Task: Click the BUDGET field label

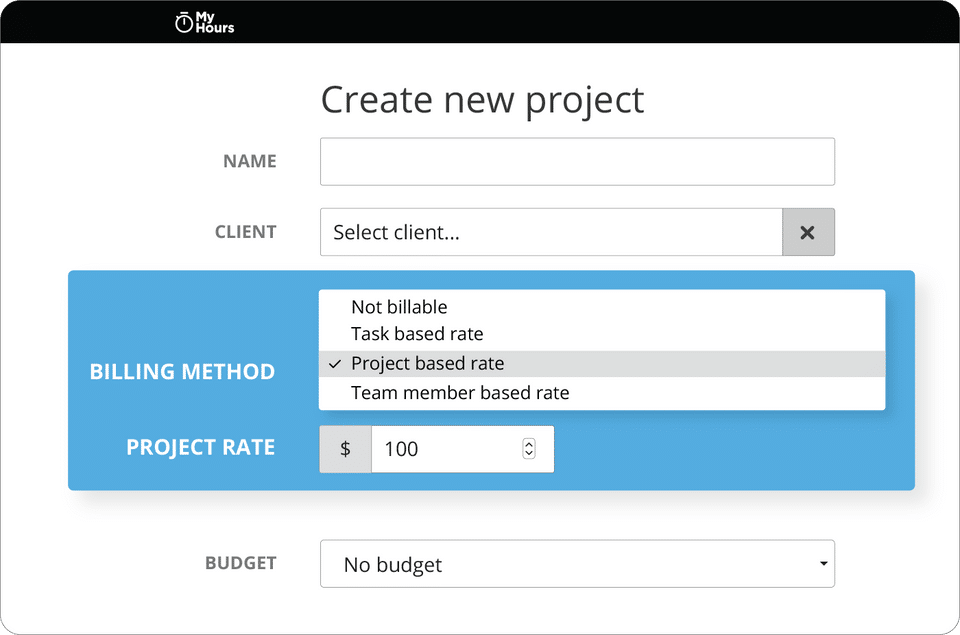Action: [240, 563]
